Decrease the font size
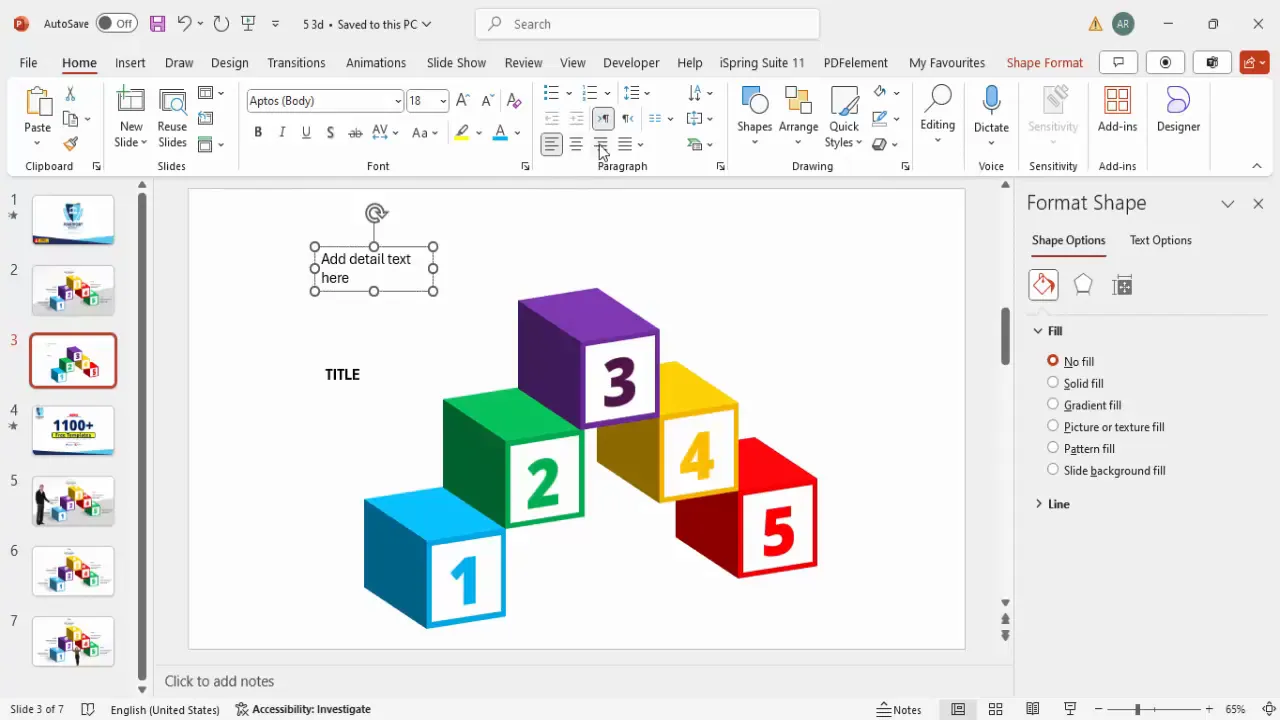Image resolution: width=1280 pixels, height=720 pixels. click(488, 100)
